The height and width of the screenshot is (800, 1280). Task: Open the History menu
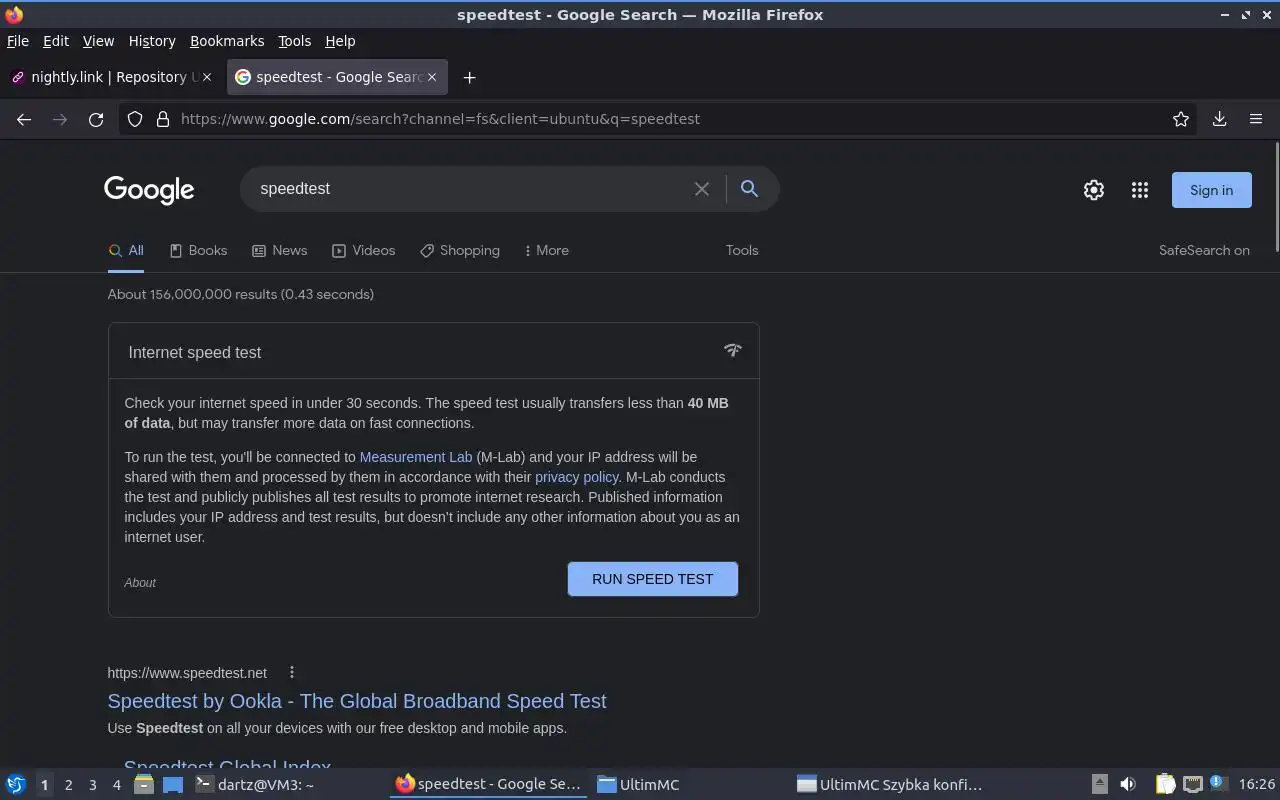152,41
